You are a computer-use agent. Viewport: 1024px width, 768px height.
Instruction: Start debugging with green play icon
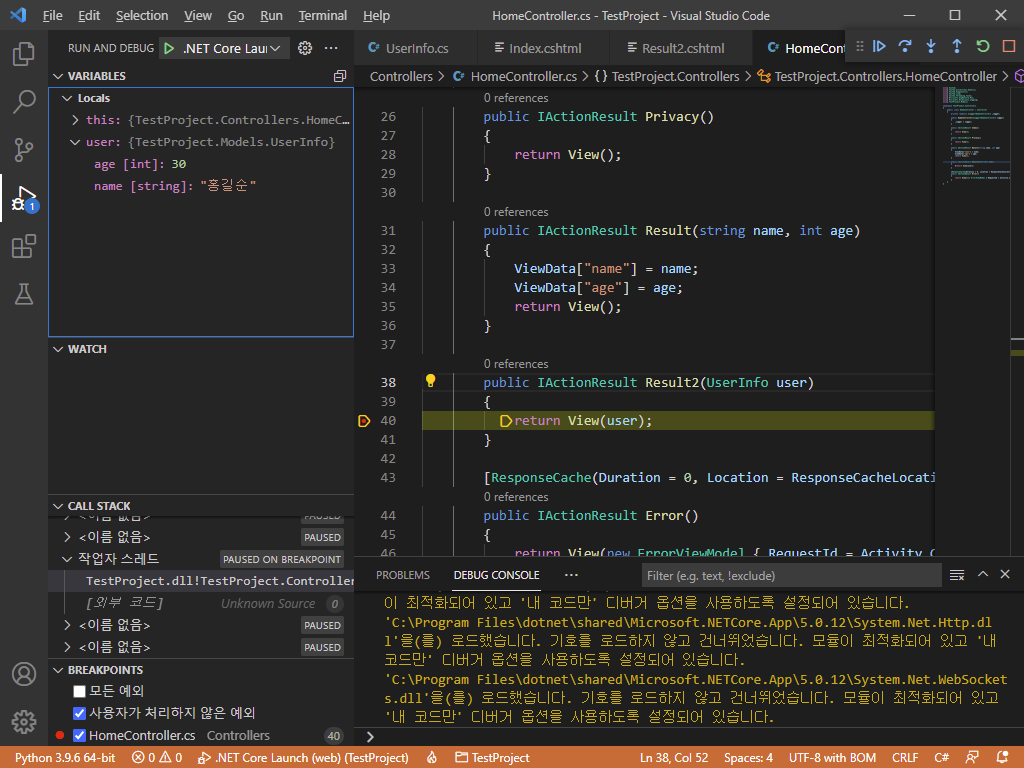tap(169, 48)
